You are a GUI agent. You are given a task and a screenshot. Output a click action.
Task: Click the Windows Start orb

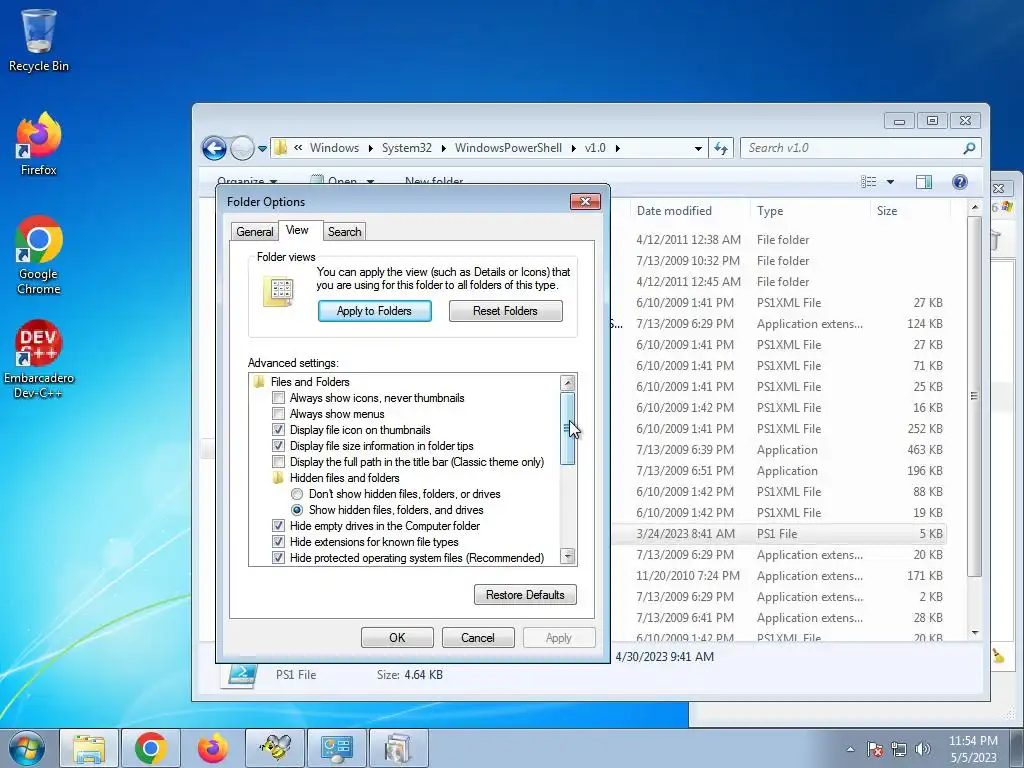point(27,748)
